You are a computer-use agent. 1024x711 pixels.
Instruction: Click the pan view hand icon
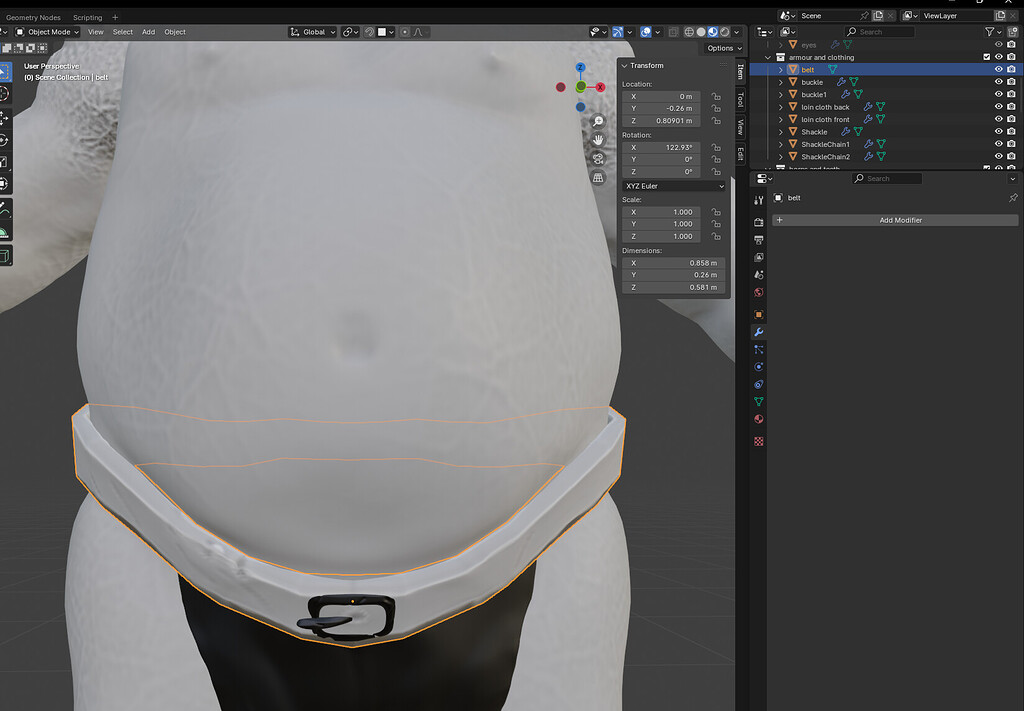(598, 139)
